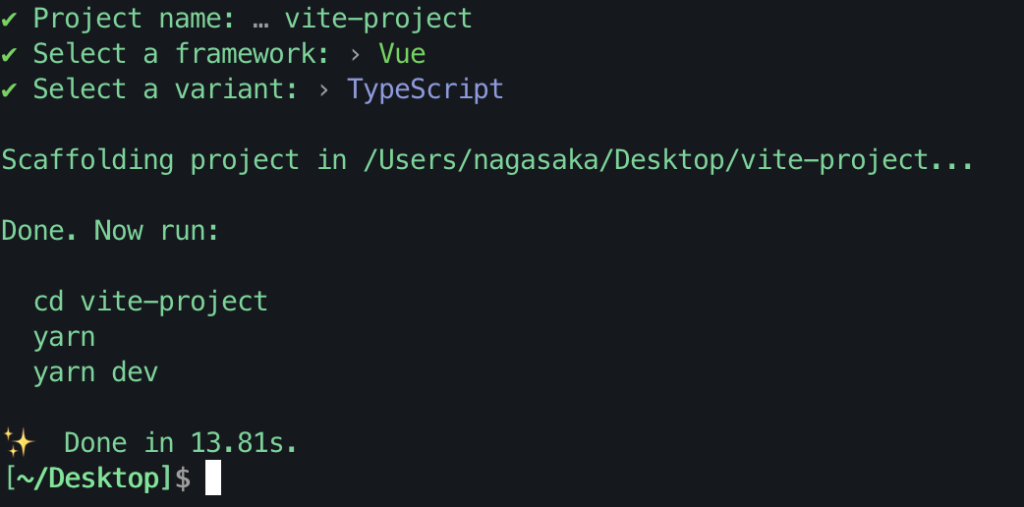Click the 'Done in 13.81s.' text
The width and height of the screenshot is (1024, 507).
click(180, 443)
